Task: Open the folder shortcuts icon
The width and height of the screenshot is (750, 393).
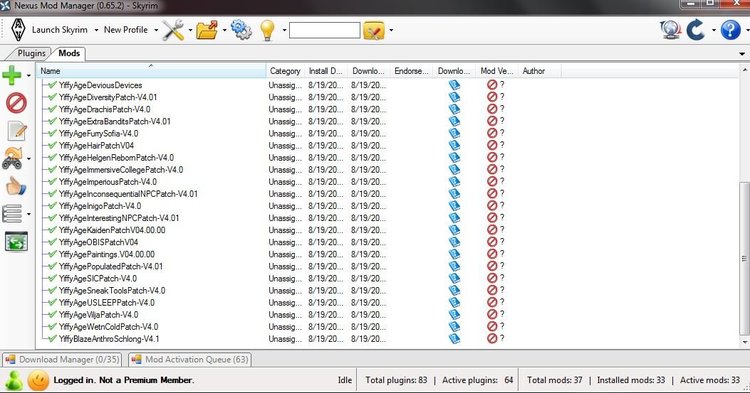Action: click(207, 30)
